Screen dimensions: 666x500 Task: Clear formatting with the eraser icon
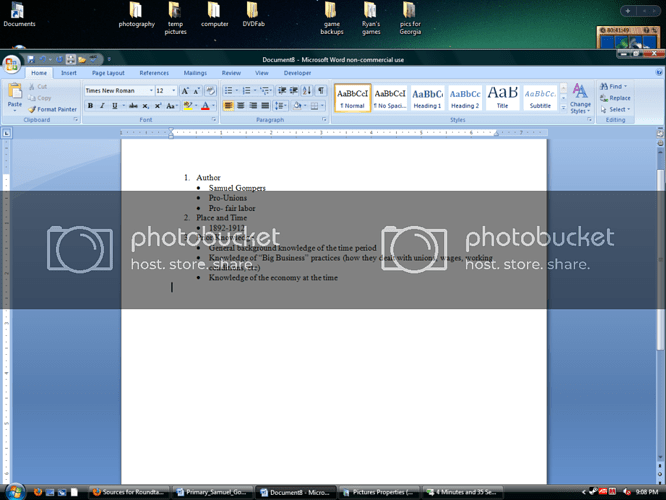pos(210,91)
